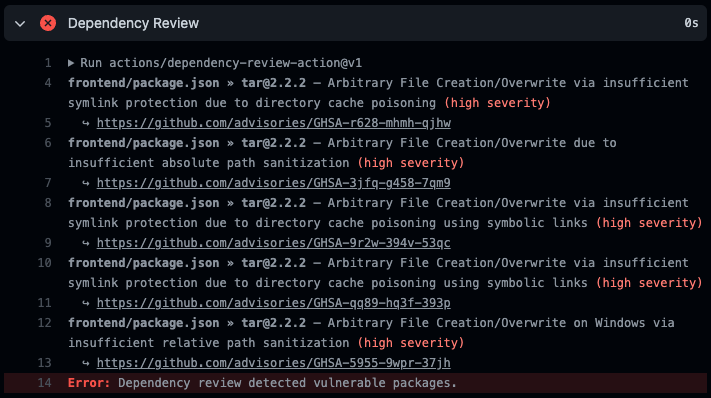Click the high severity label on line 12
Screen dimensions: 711x398
point(411,343)
